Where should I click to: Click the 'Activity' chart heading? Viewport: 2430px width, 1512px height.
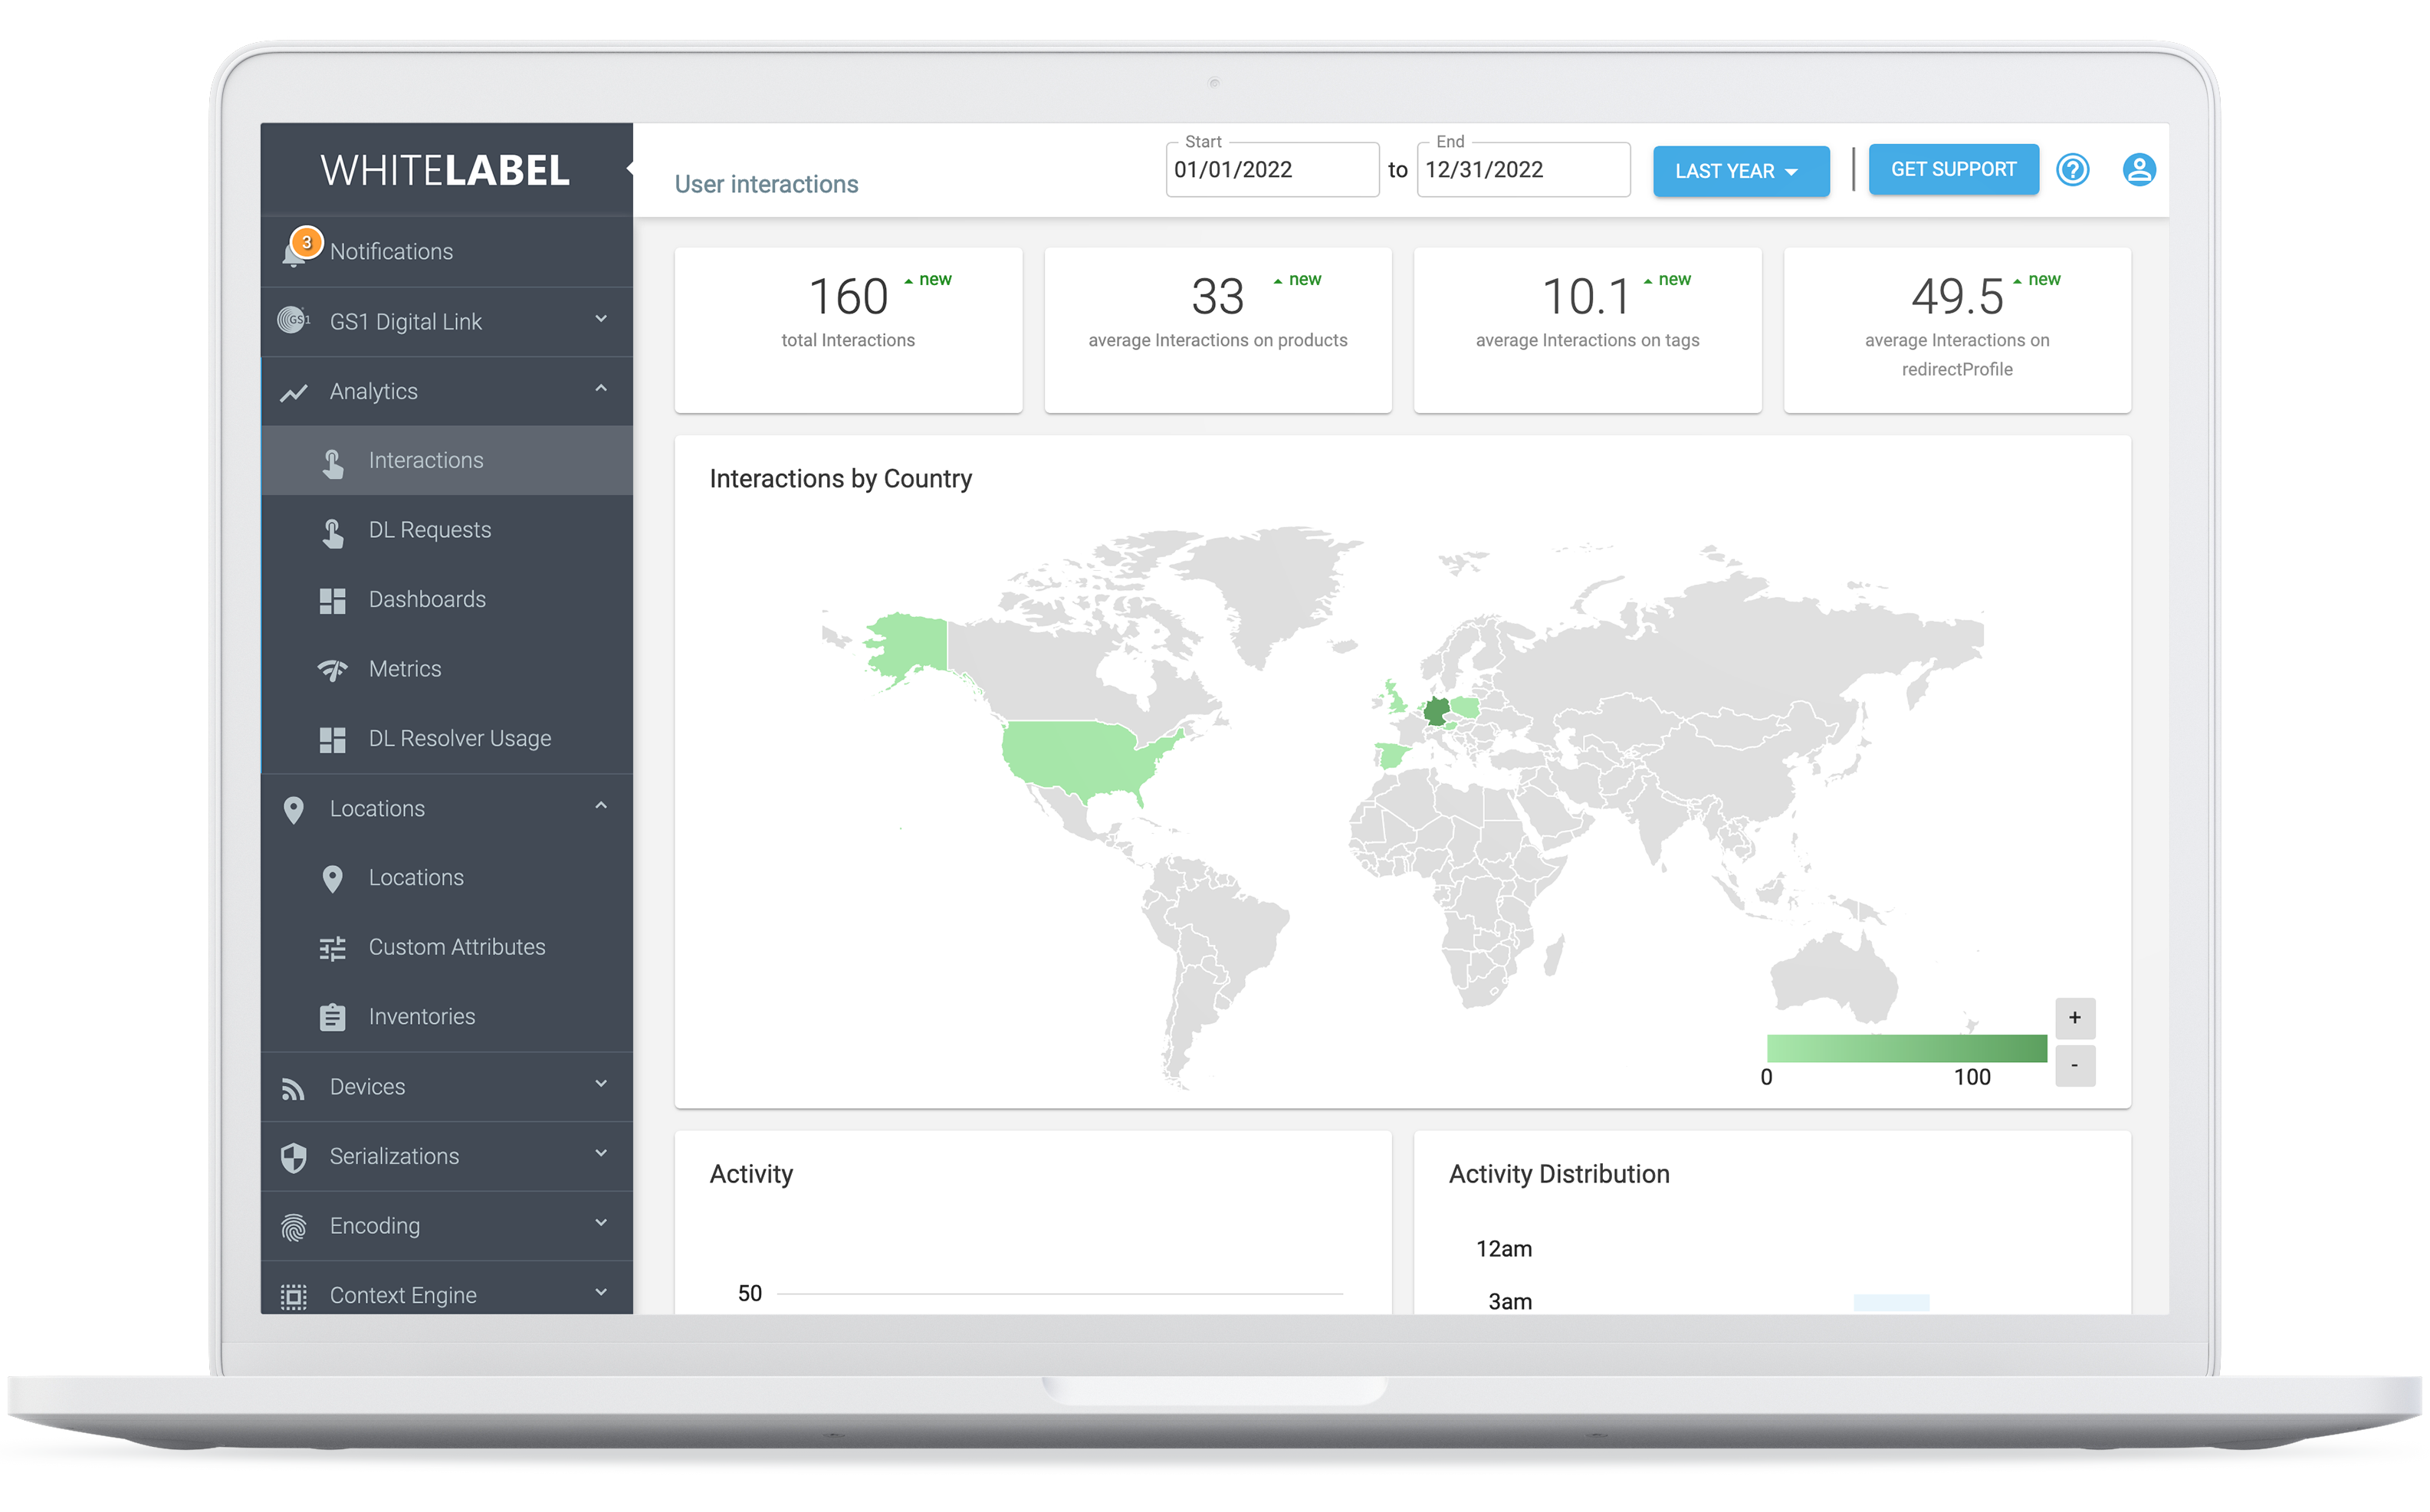(751, 1174)
